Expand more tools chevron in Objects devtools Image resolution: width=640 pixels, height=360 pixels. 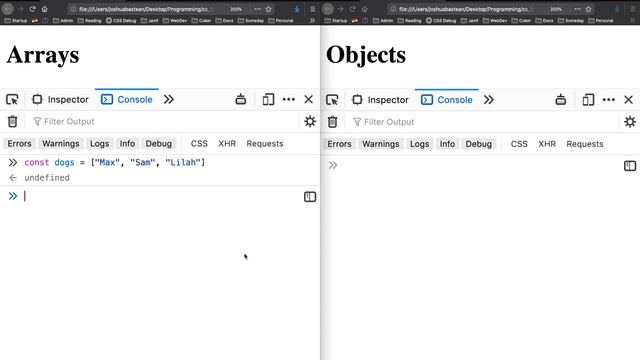(x=489, y=100)
